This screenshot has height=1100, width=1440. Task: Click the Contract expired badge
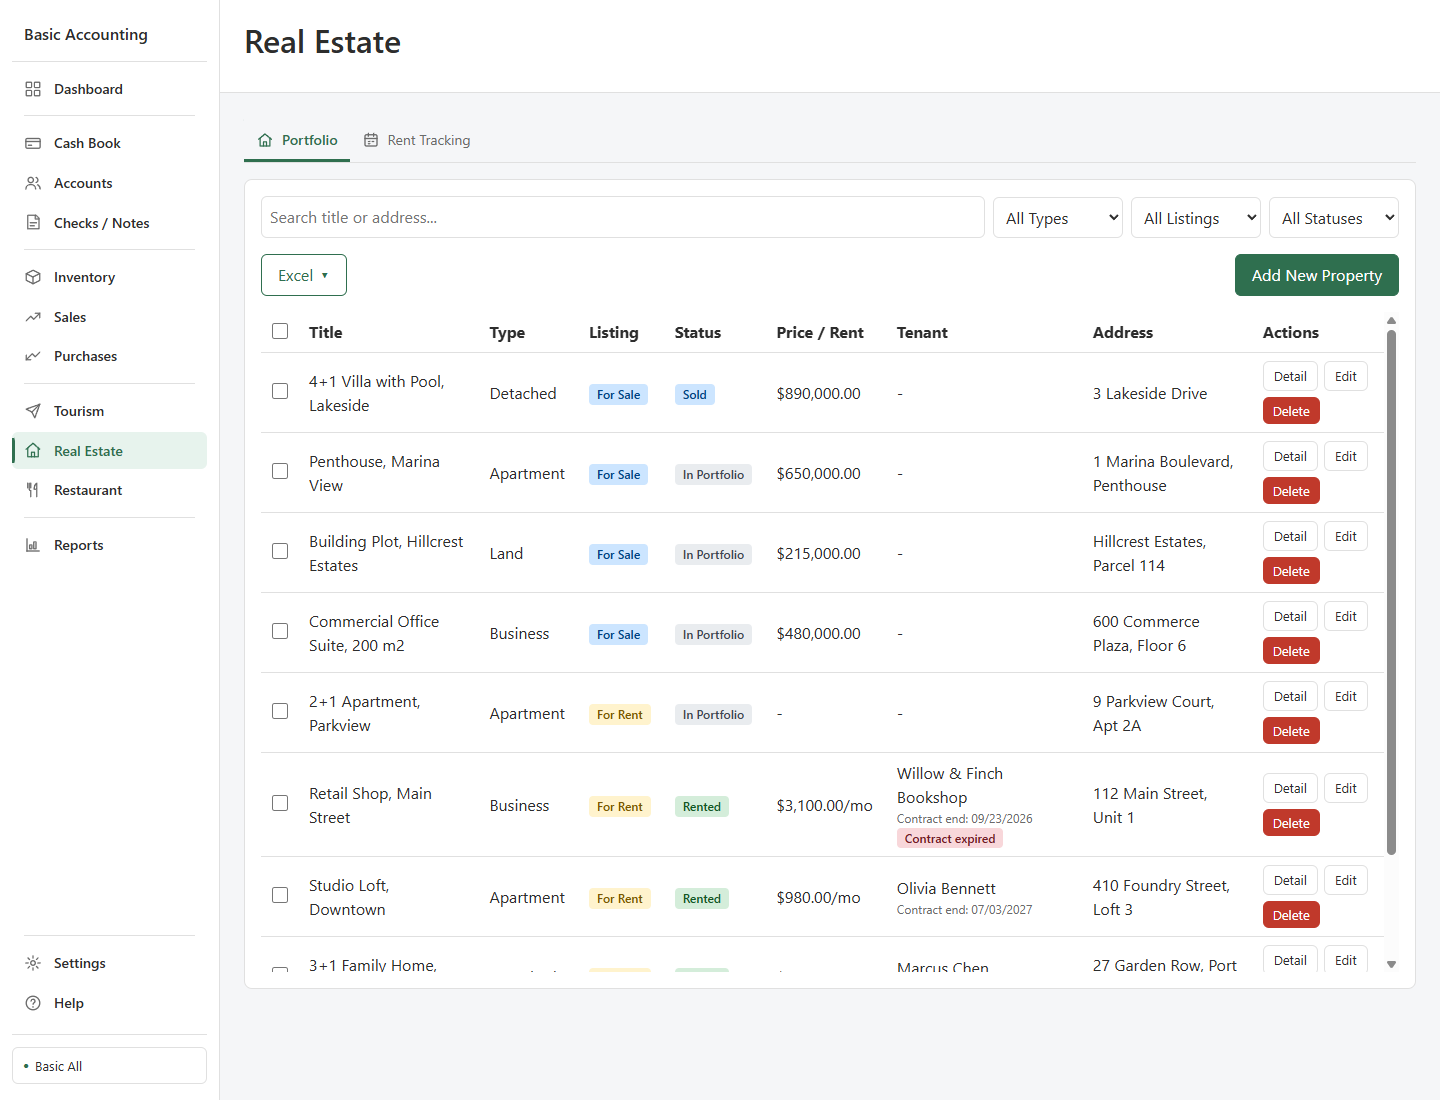point(950,839)
